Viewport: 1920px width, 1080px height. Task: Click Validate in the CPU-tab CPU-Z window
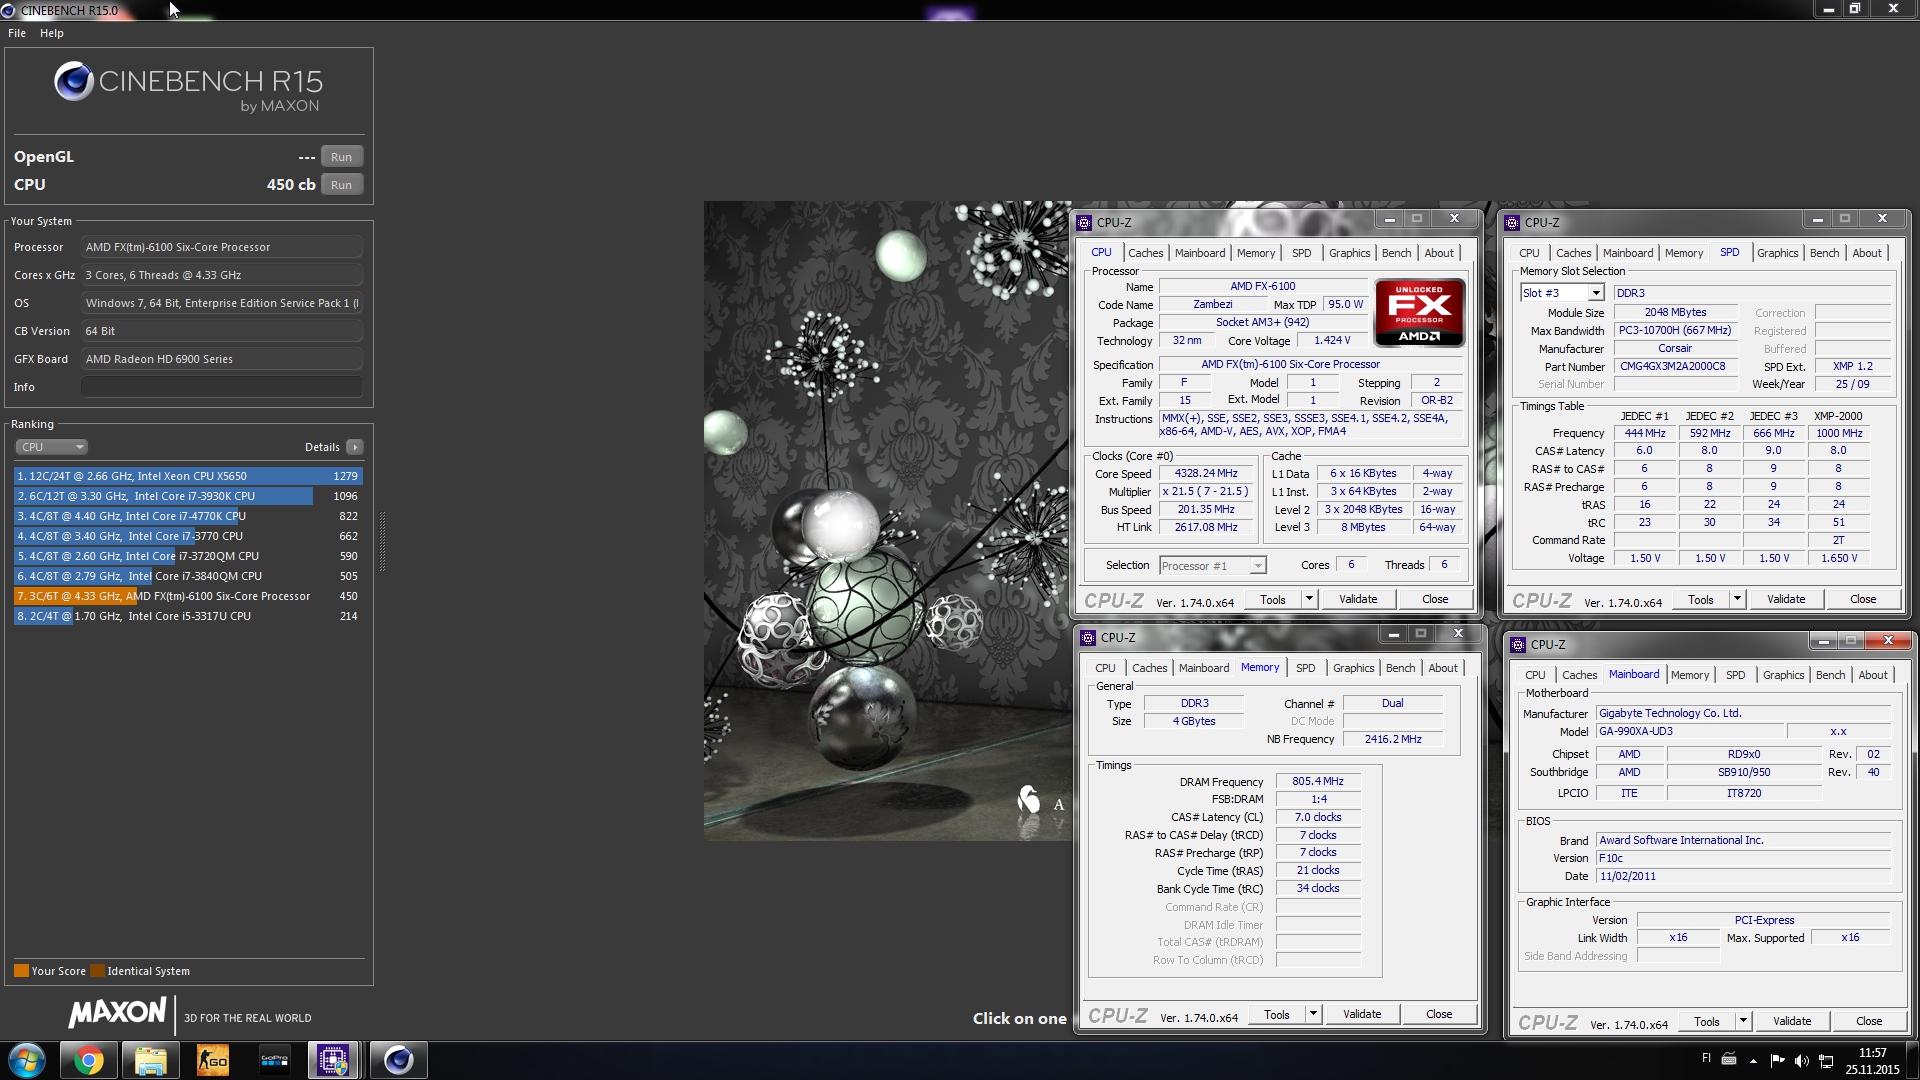[1358, 599]
